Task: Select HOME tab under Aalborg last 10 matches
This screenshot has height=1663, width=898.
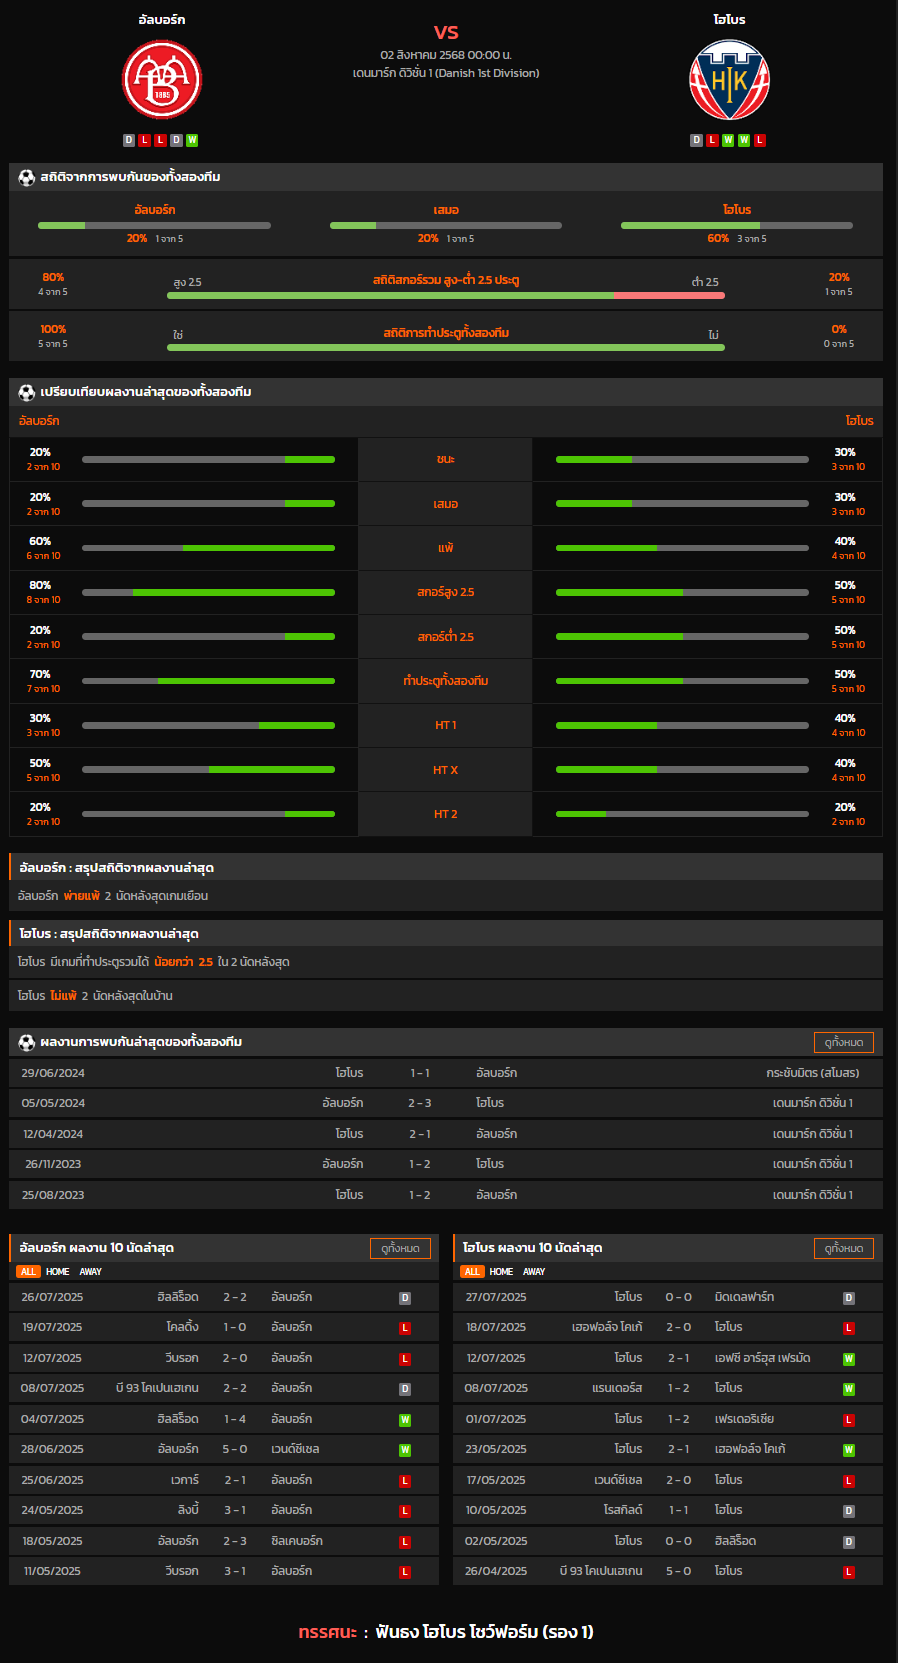Action: (x=58, y=1272)
